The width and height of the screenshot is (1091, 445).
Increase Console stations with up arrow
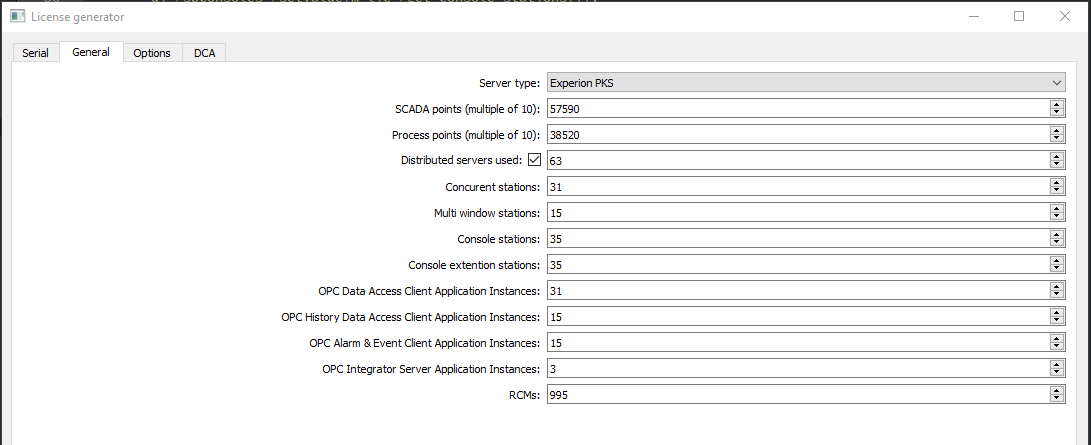(x=1057, y=235)
